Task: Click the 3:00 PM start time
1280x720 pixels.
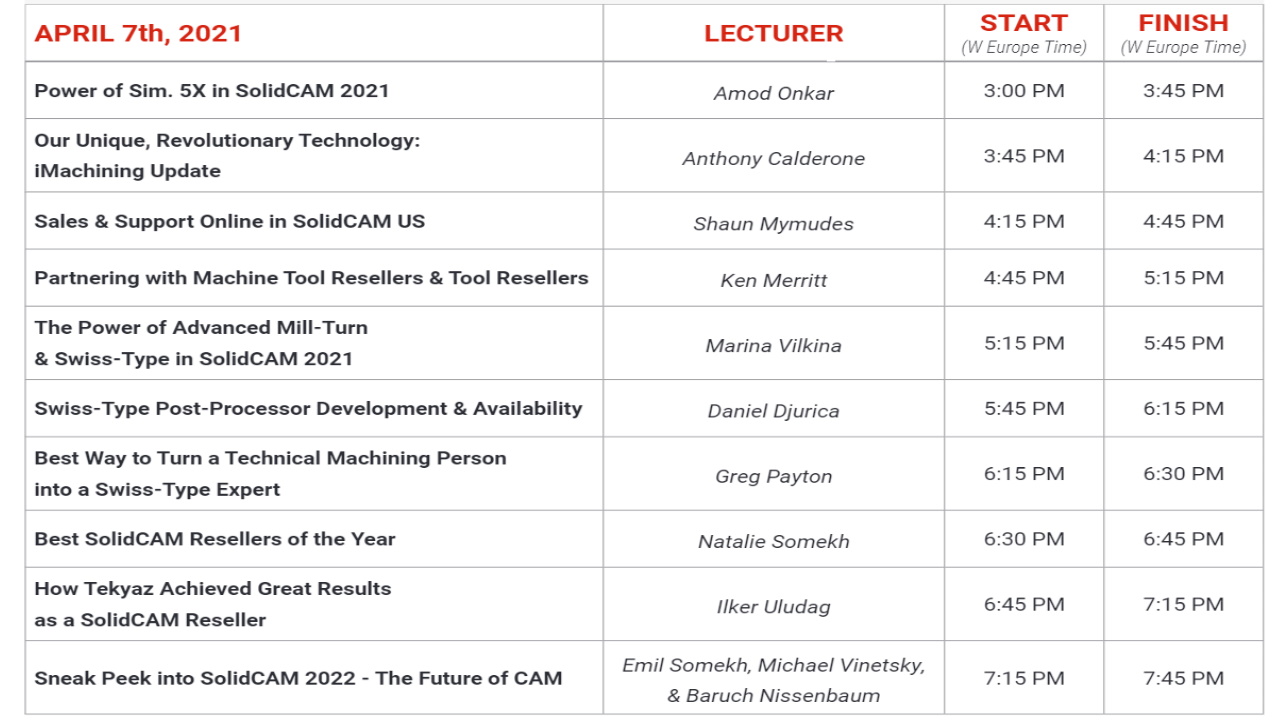Action: (1023, 91)
